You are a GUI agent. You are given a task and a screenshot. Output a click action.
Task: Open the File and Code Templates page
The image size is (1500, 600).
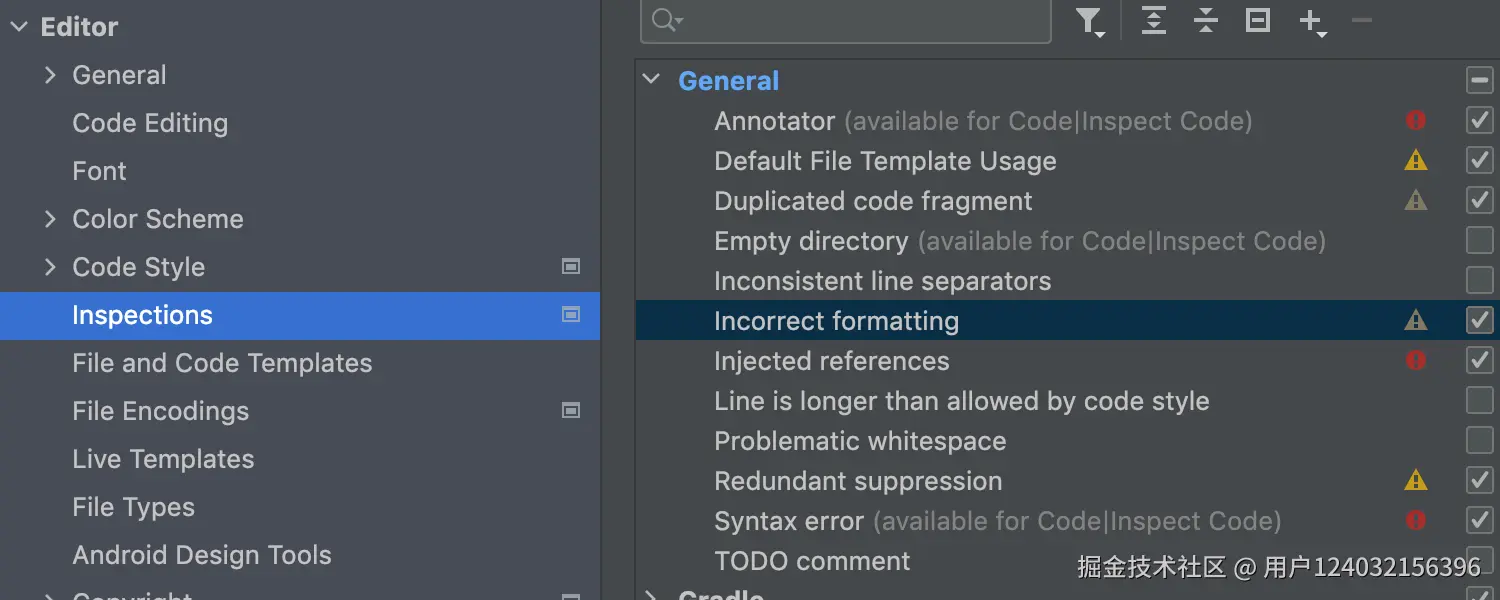click(x=222, y=363)
